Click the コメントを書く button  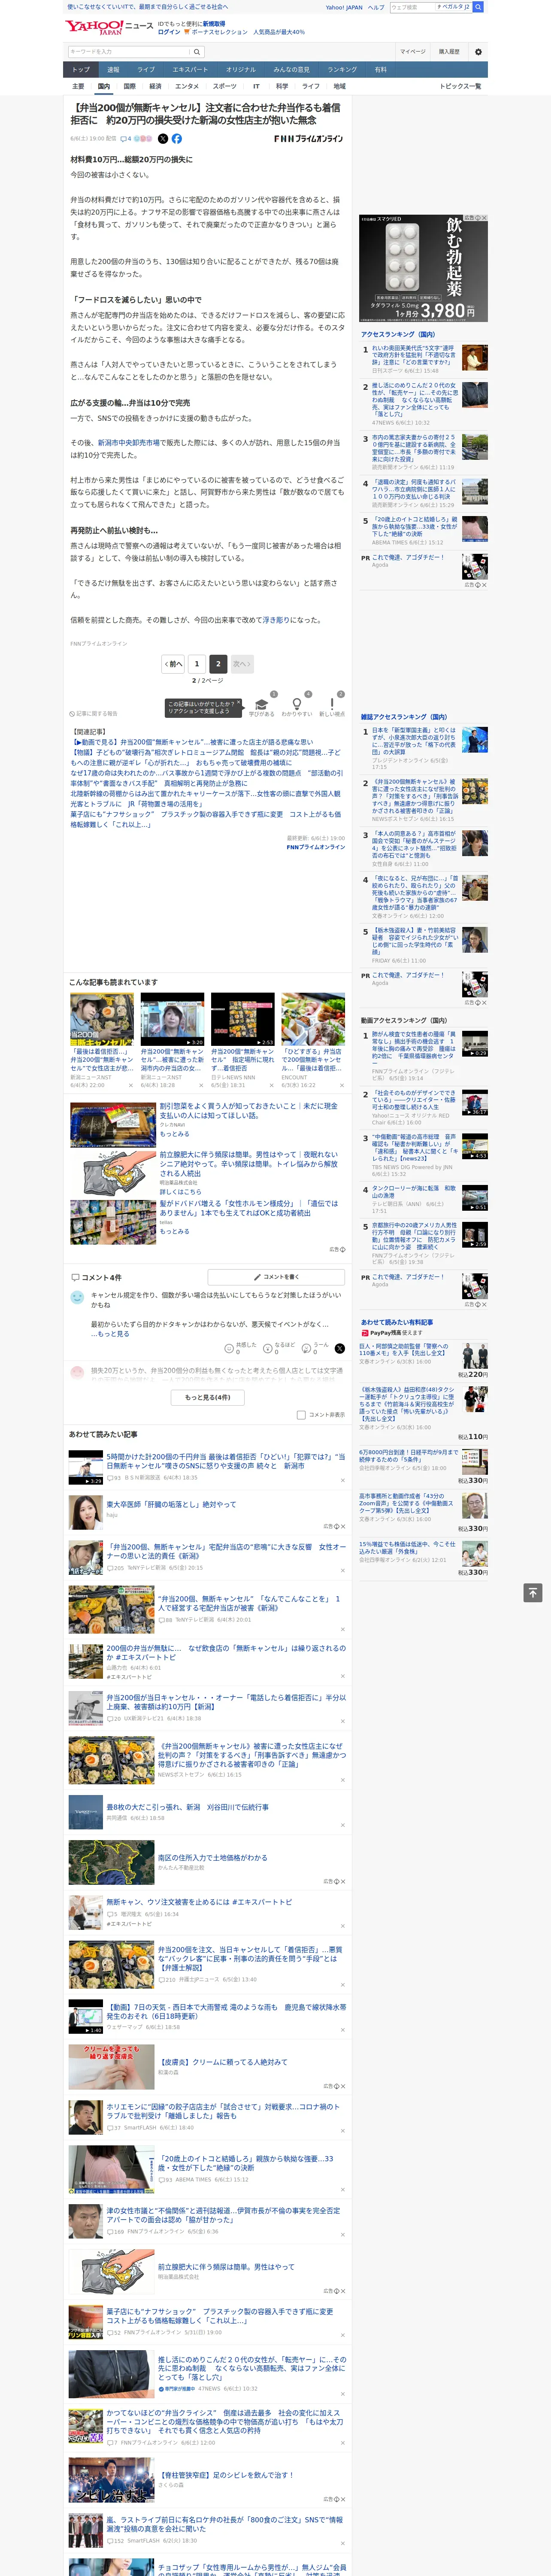coord(276,1277)
